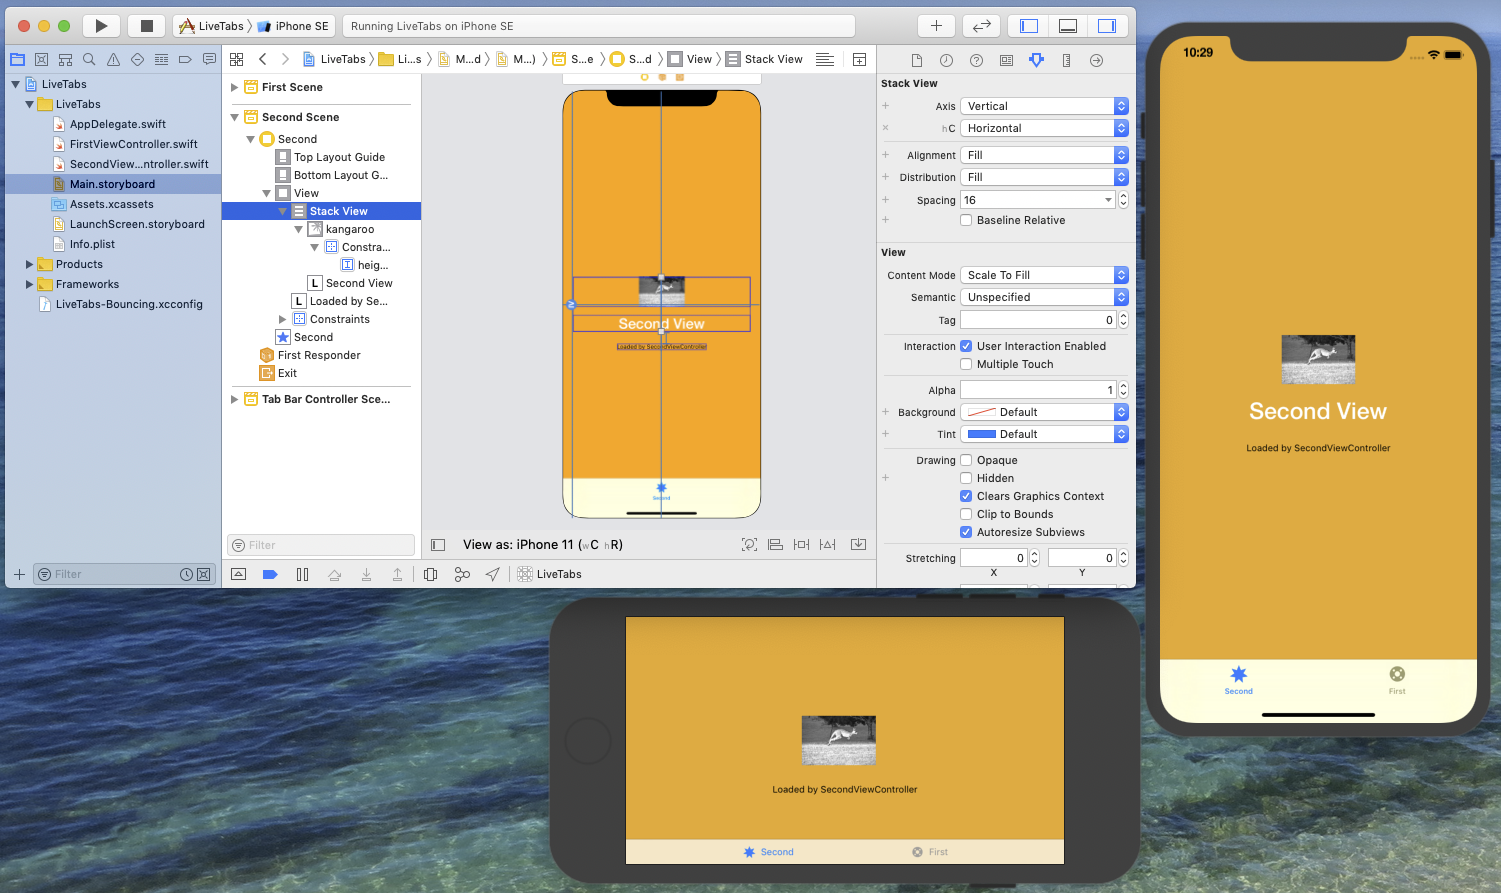Open the Breakpoint navigator icon
This screenshot has height=893, width=1501.
click(x=185, y=59)
